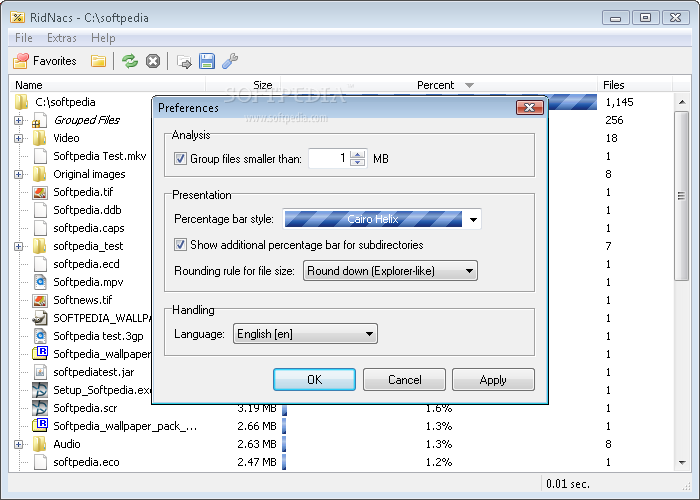Screen dimensions: 700x500
Task: Click the Softpedia_wallpaper_pack_… file icon
Action: pyautogui.click(x=40, y=426)
